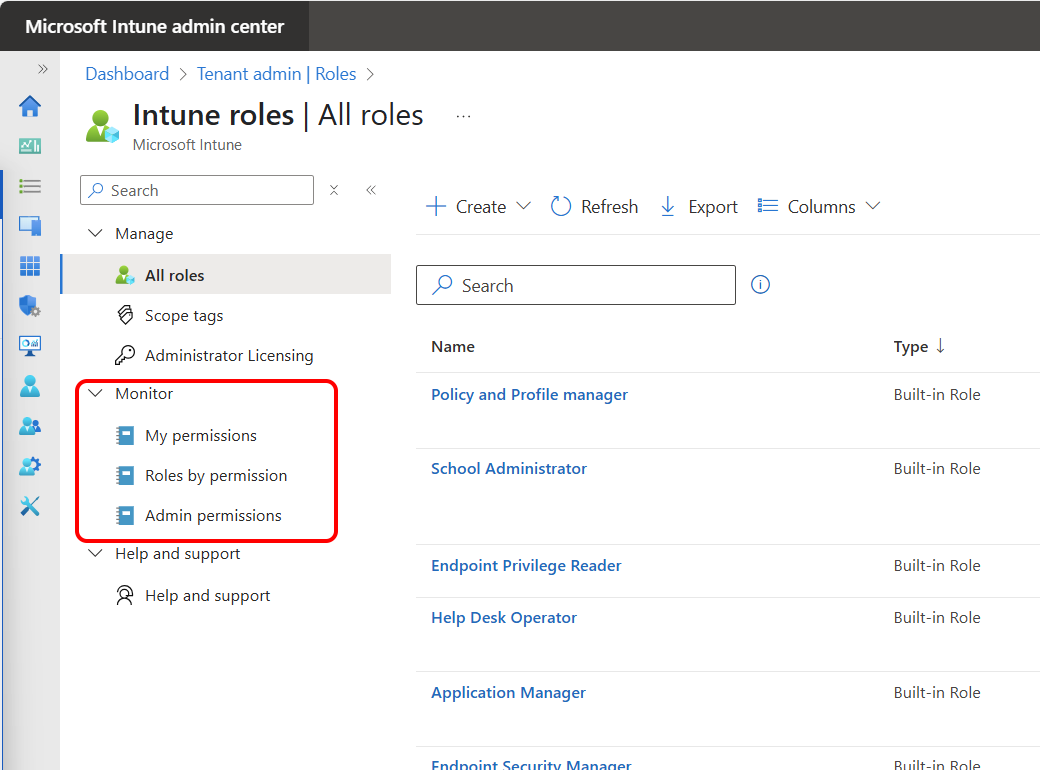
Task: Open the Home icon in the sidebar
Action: pyautogui.click(x=30, y=106)
